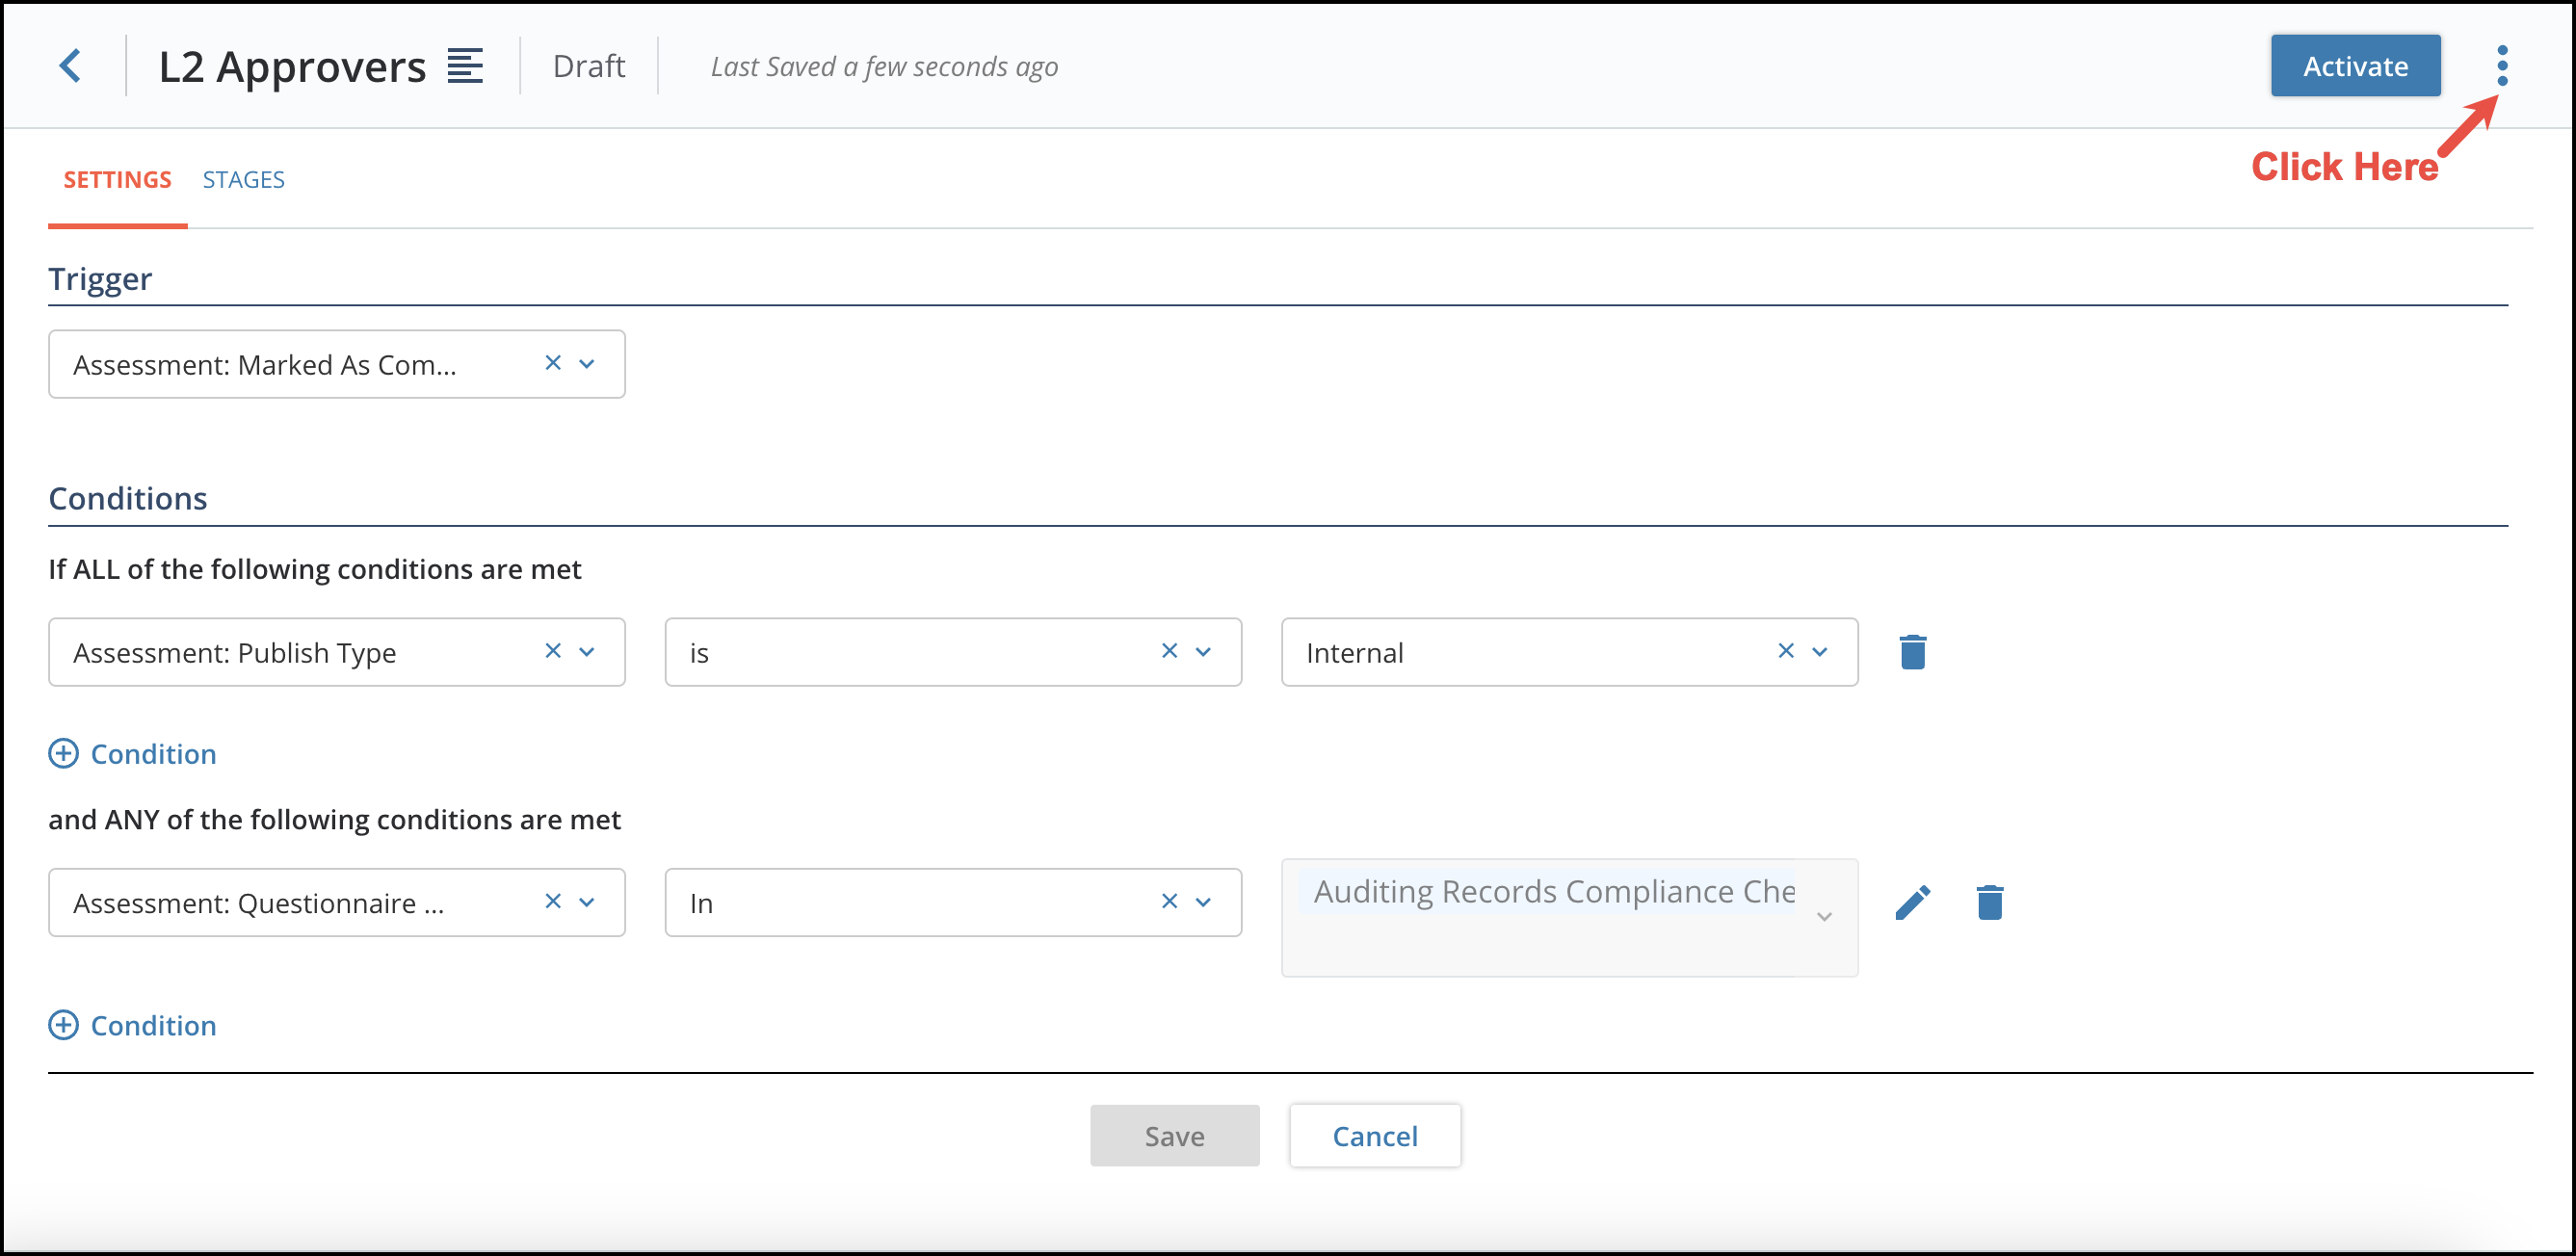Clear the Publish Type field with X
The height and width of the screenshot is (1256, 2576).
click(553, 651)
